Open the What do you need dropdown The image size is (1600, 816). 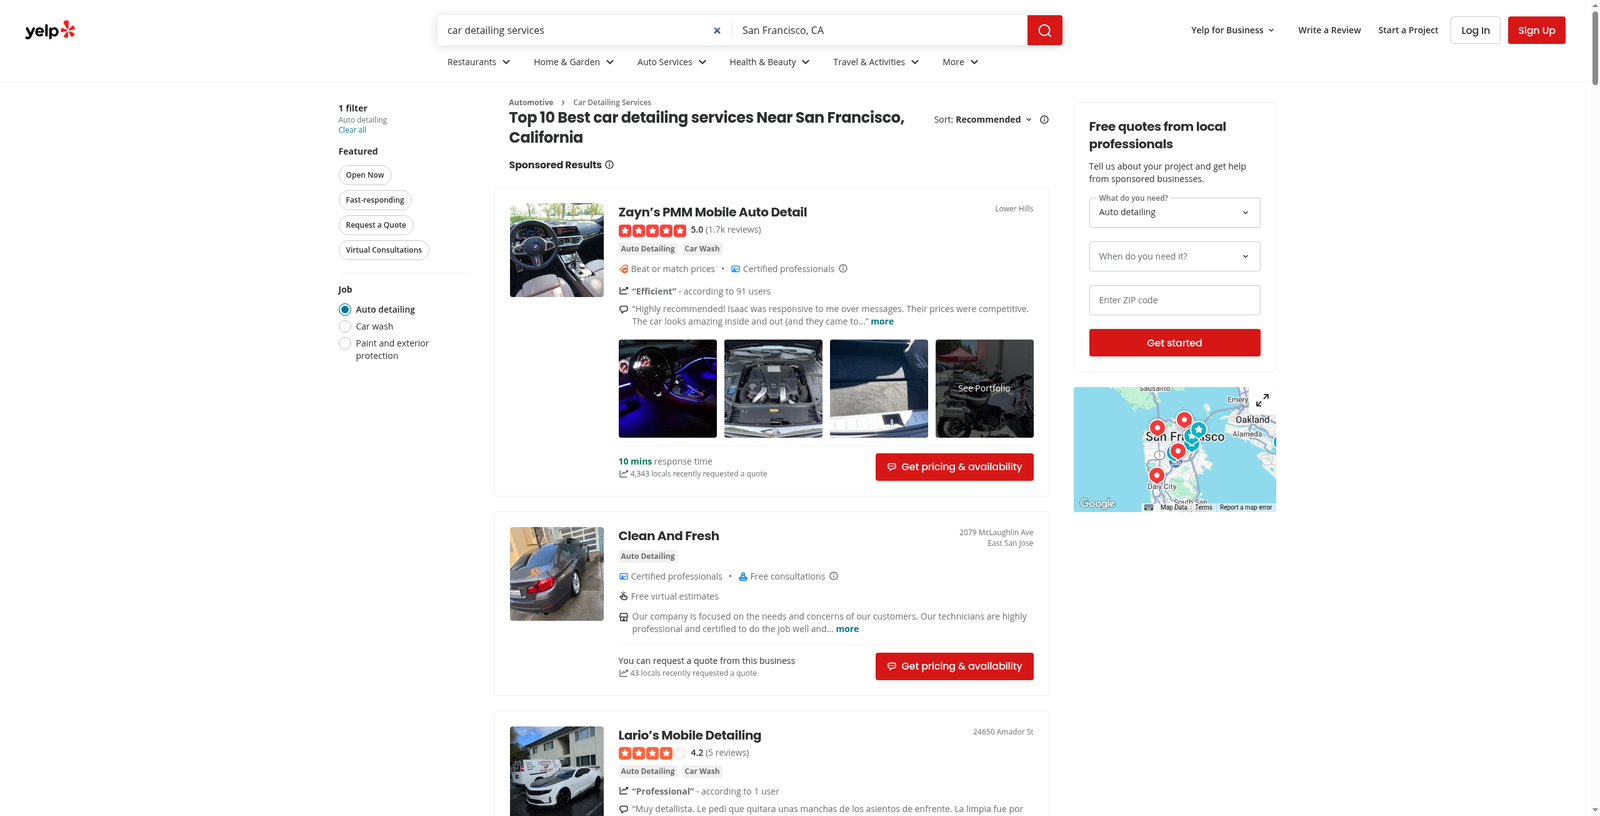(x=1174, y=212)
